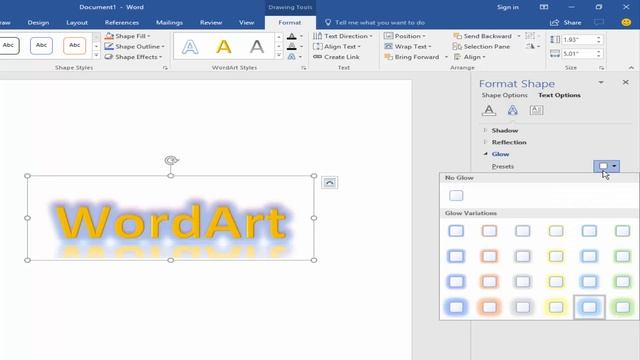Toggle the Glow Presets dropdown button
Screen dimensions: 640x360
coord(607,166)
